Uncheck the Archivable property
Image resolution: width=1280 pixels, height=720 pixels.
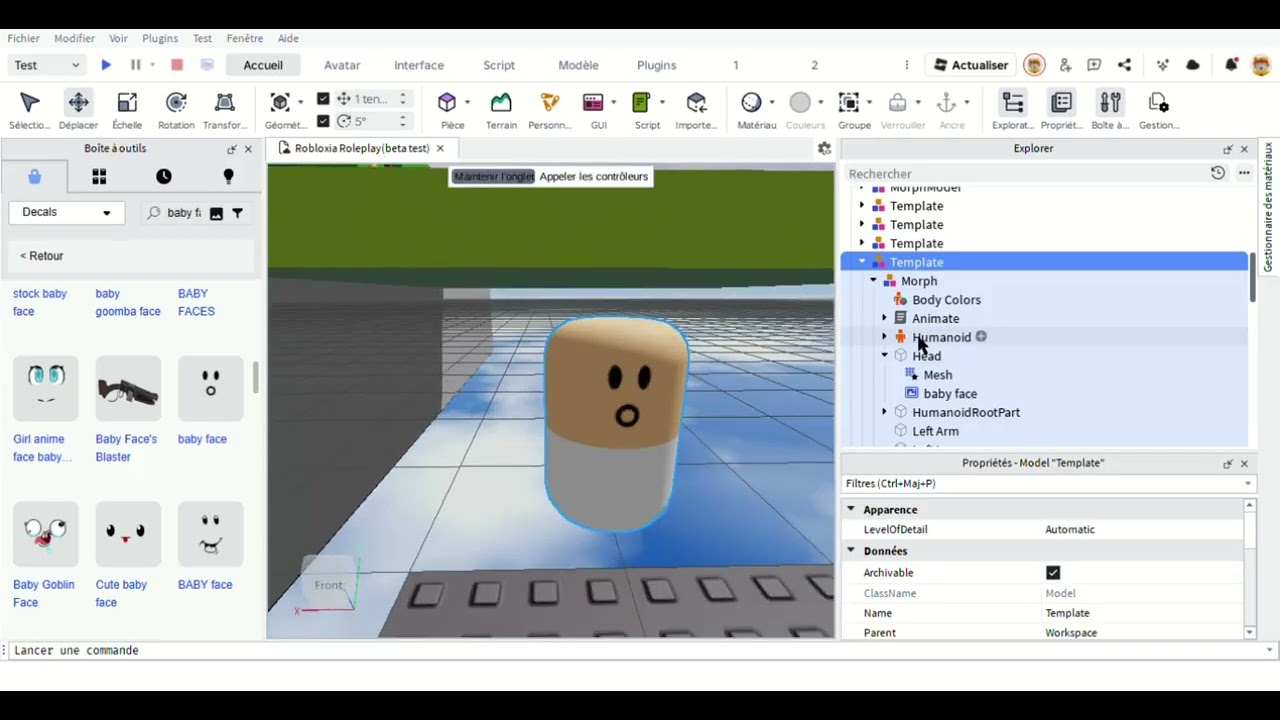[x=1053, y=573]
